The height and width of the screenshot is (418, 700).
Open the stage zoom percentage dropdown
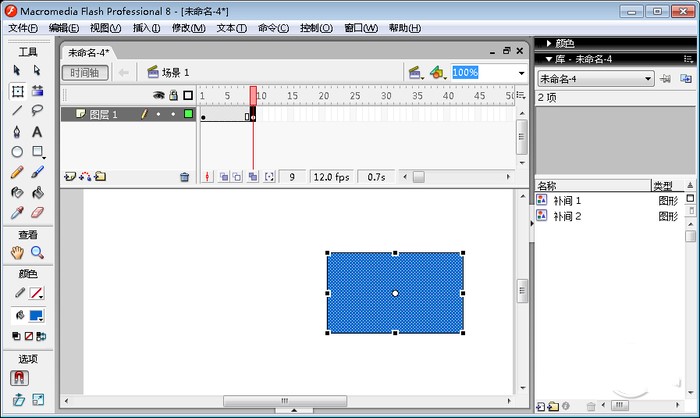pos(521,73)
